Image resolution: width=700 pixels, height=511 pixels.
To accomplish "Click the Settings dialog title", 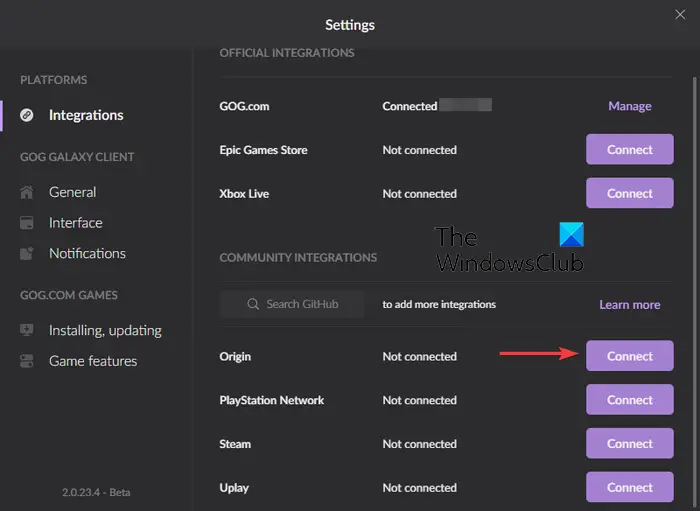I will pos(350,25).
